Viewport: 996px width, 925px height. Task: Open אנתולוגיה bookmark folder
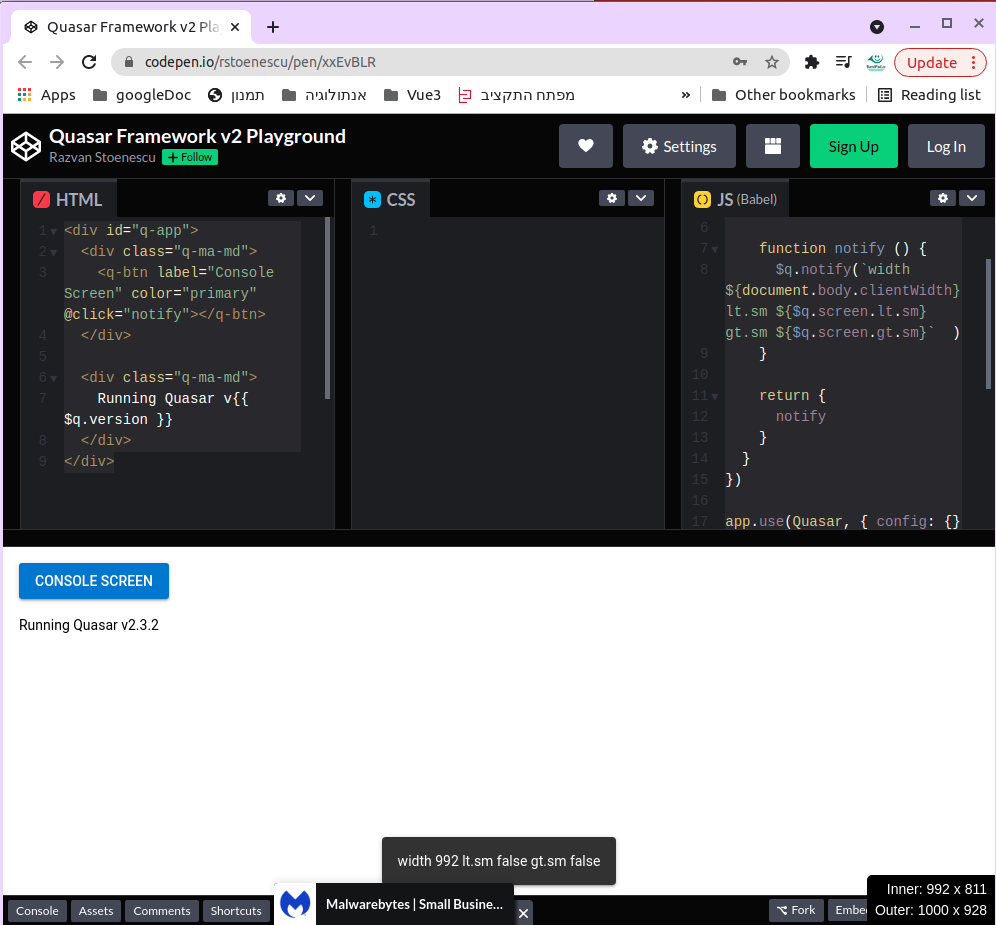tap(324, 95)
